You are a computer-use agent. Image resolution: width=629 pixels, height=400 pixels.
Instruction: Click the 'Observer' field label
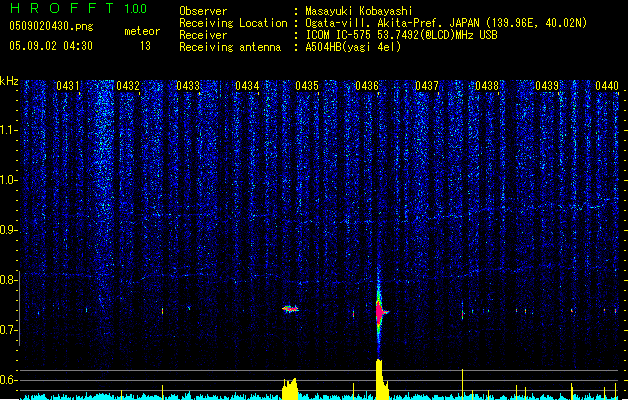203,11
